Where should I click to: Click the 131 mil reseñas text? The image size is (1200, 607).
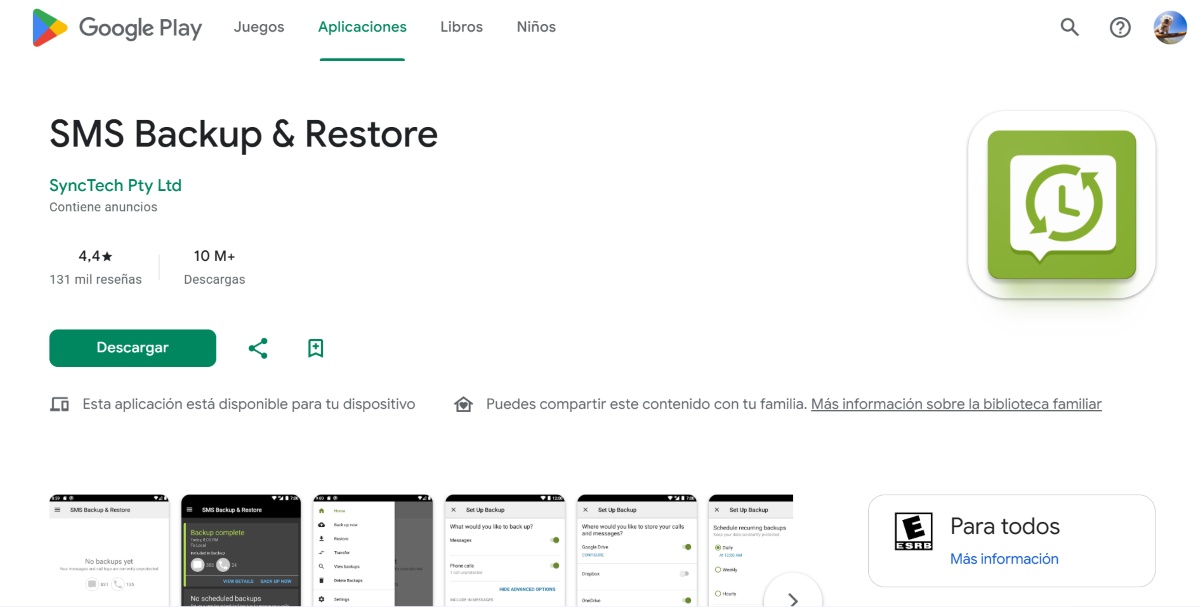[95, 280]
